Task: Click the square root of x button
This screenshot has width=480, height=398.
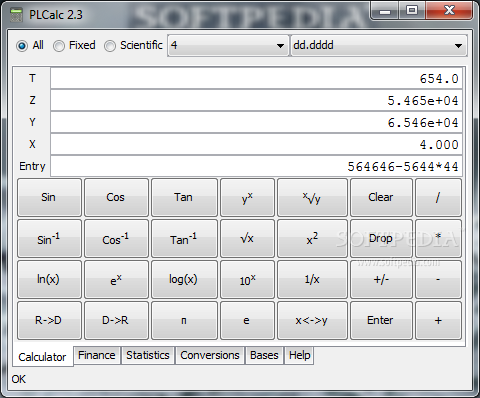Action: click(x=247, y=238)
